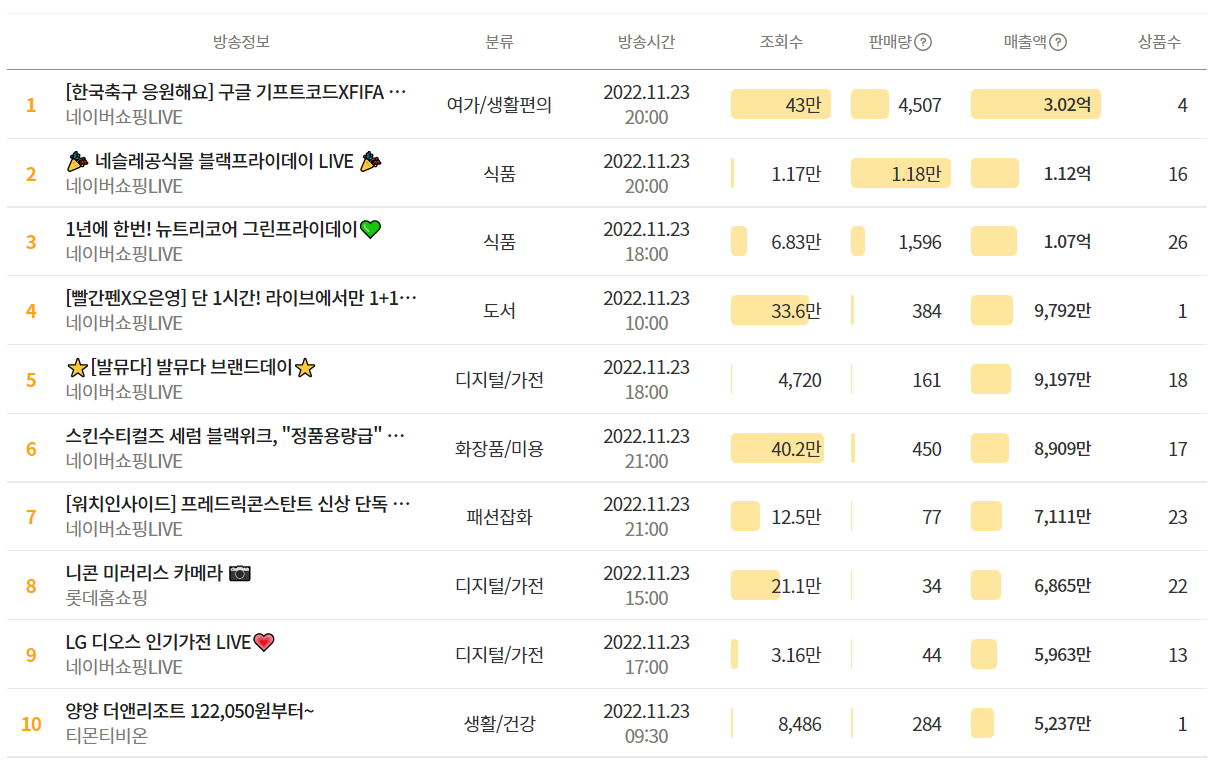
Task: Click the 33.6만 views value
Action: tap(796, 311)
